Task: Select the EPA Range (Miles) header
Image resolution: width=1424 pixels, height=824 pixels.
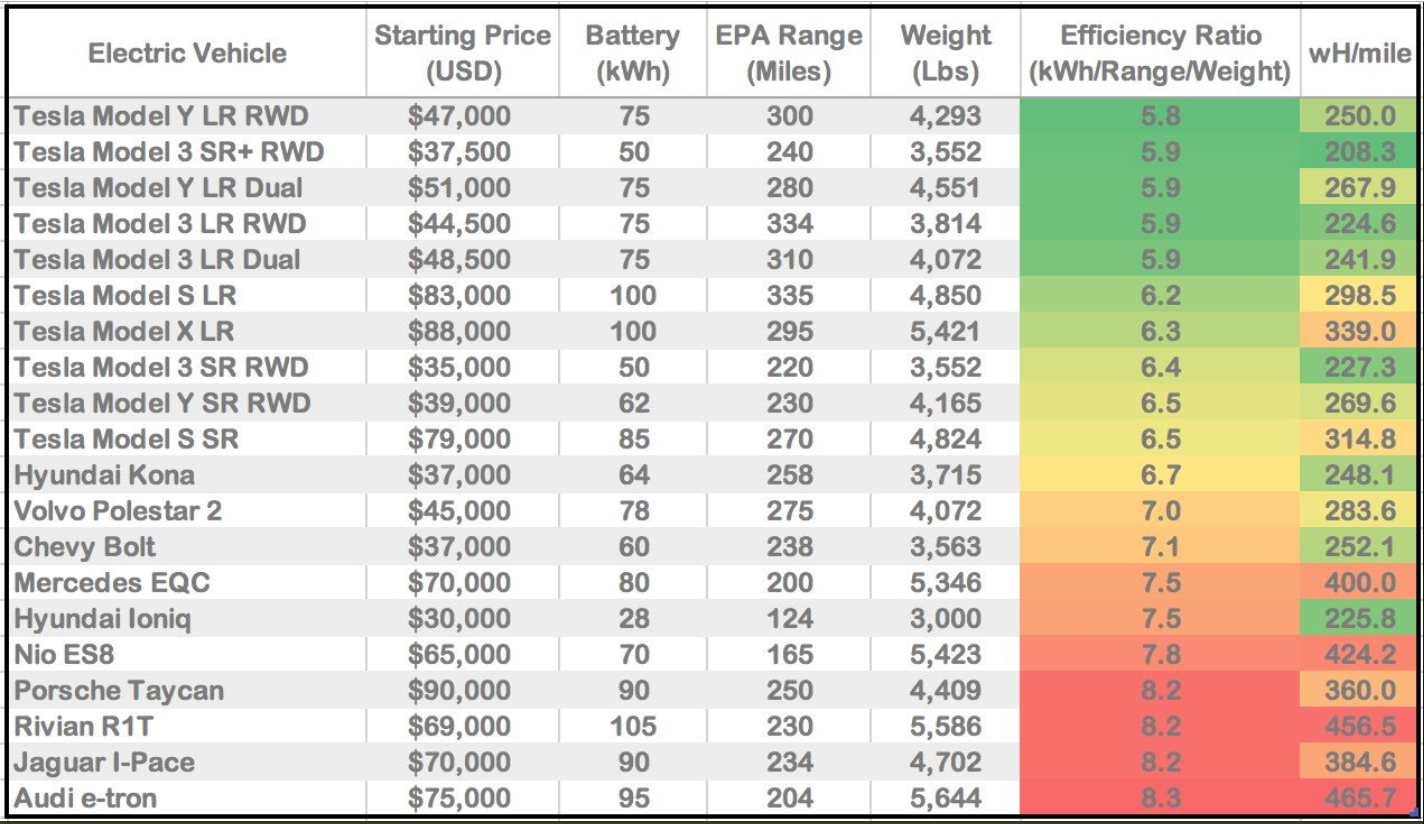Action: tap(789, 53)
